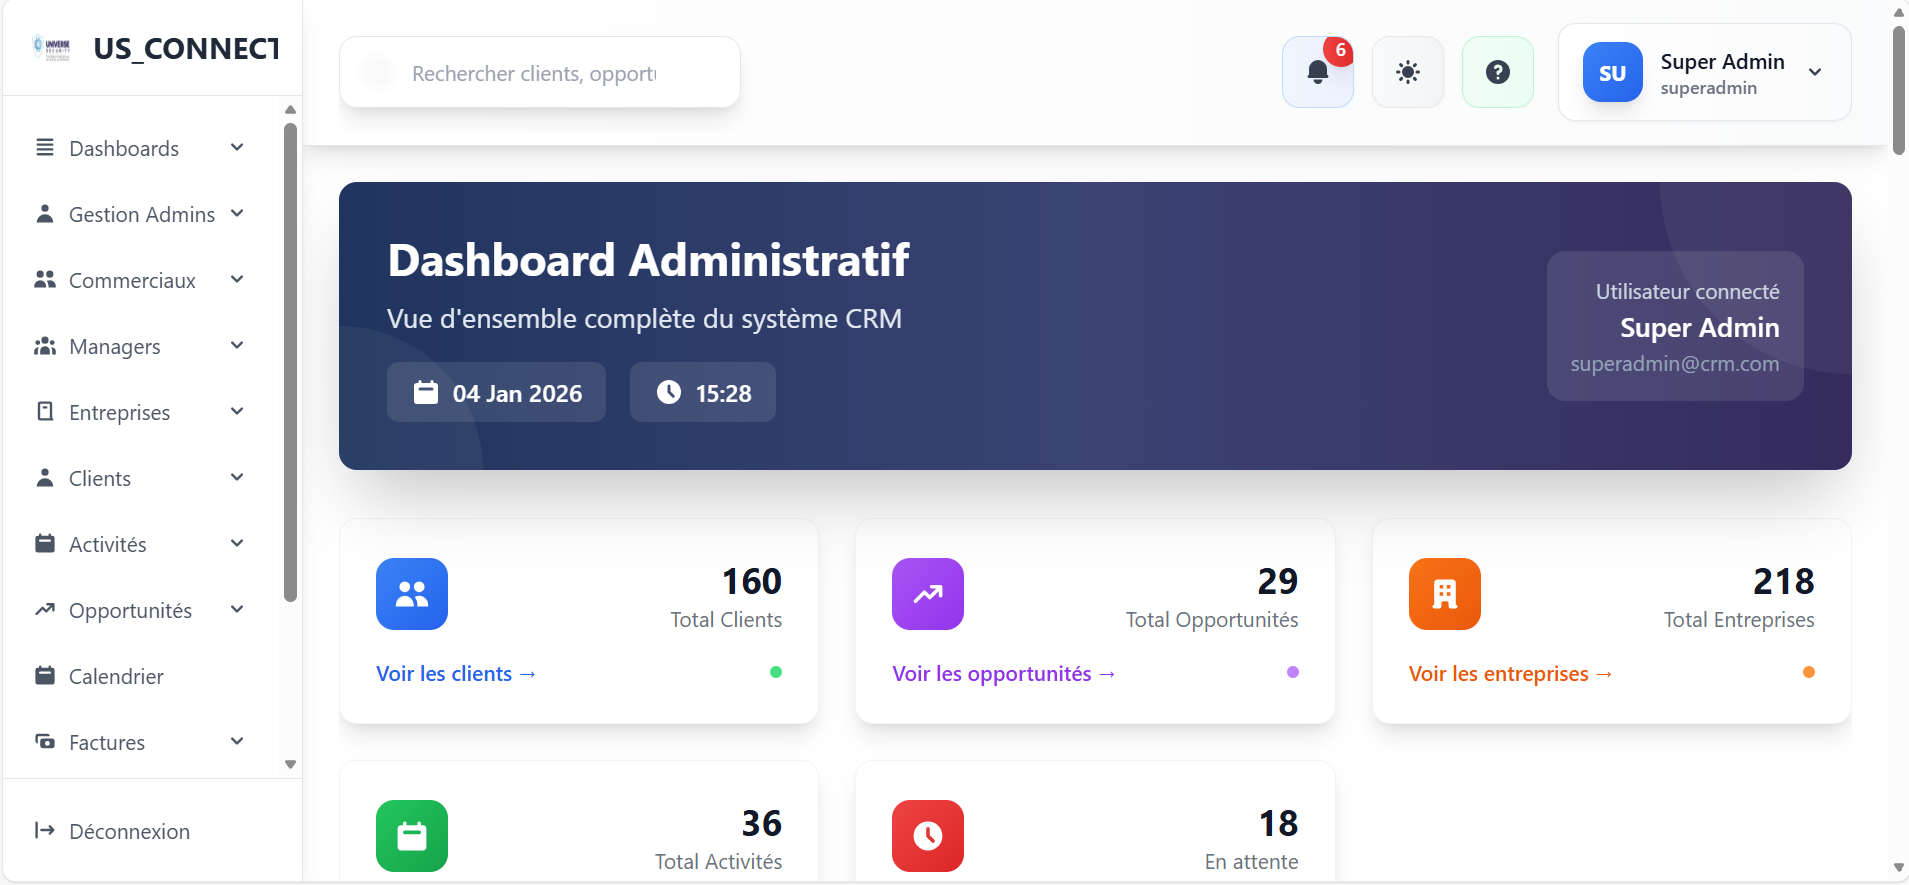The width and height of the screenshot is (1909, 885).
Task: Toggle the light/dark theme sun icon
Action: click(x=1407, y=72)
